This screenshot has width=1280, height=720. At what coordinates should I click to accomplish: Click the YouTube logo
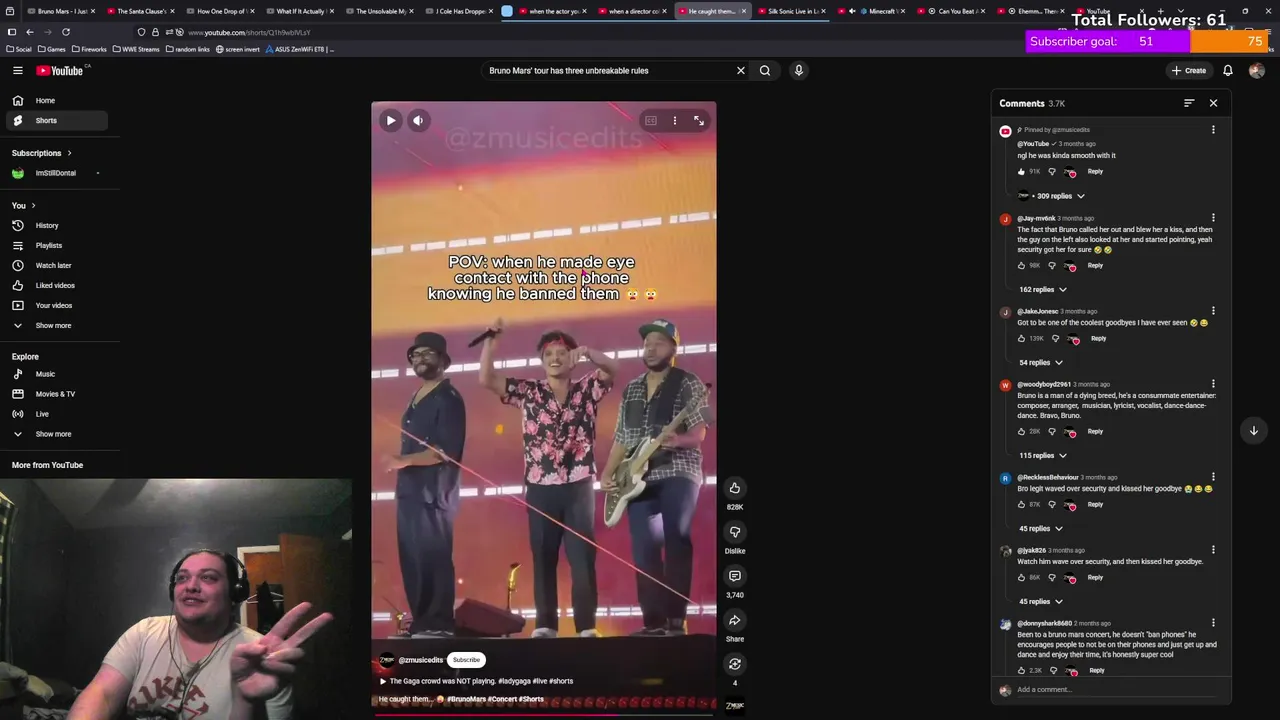(x=62, y=70)
